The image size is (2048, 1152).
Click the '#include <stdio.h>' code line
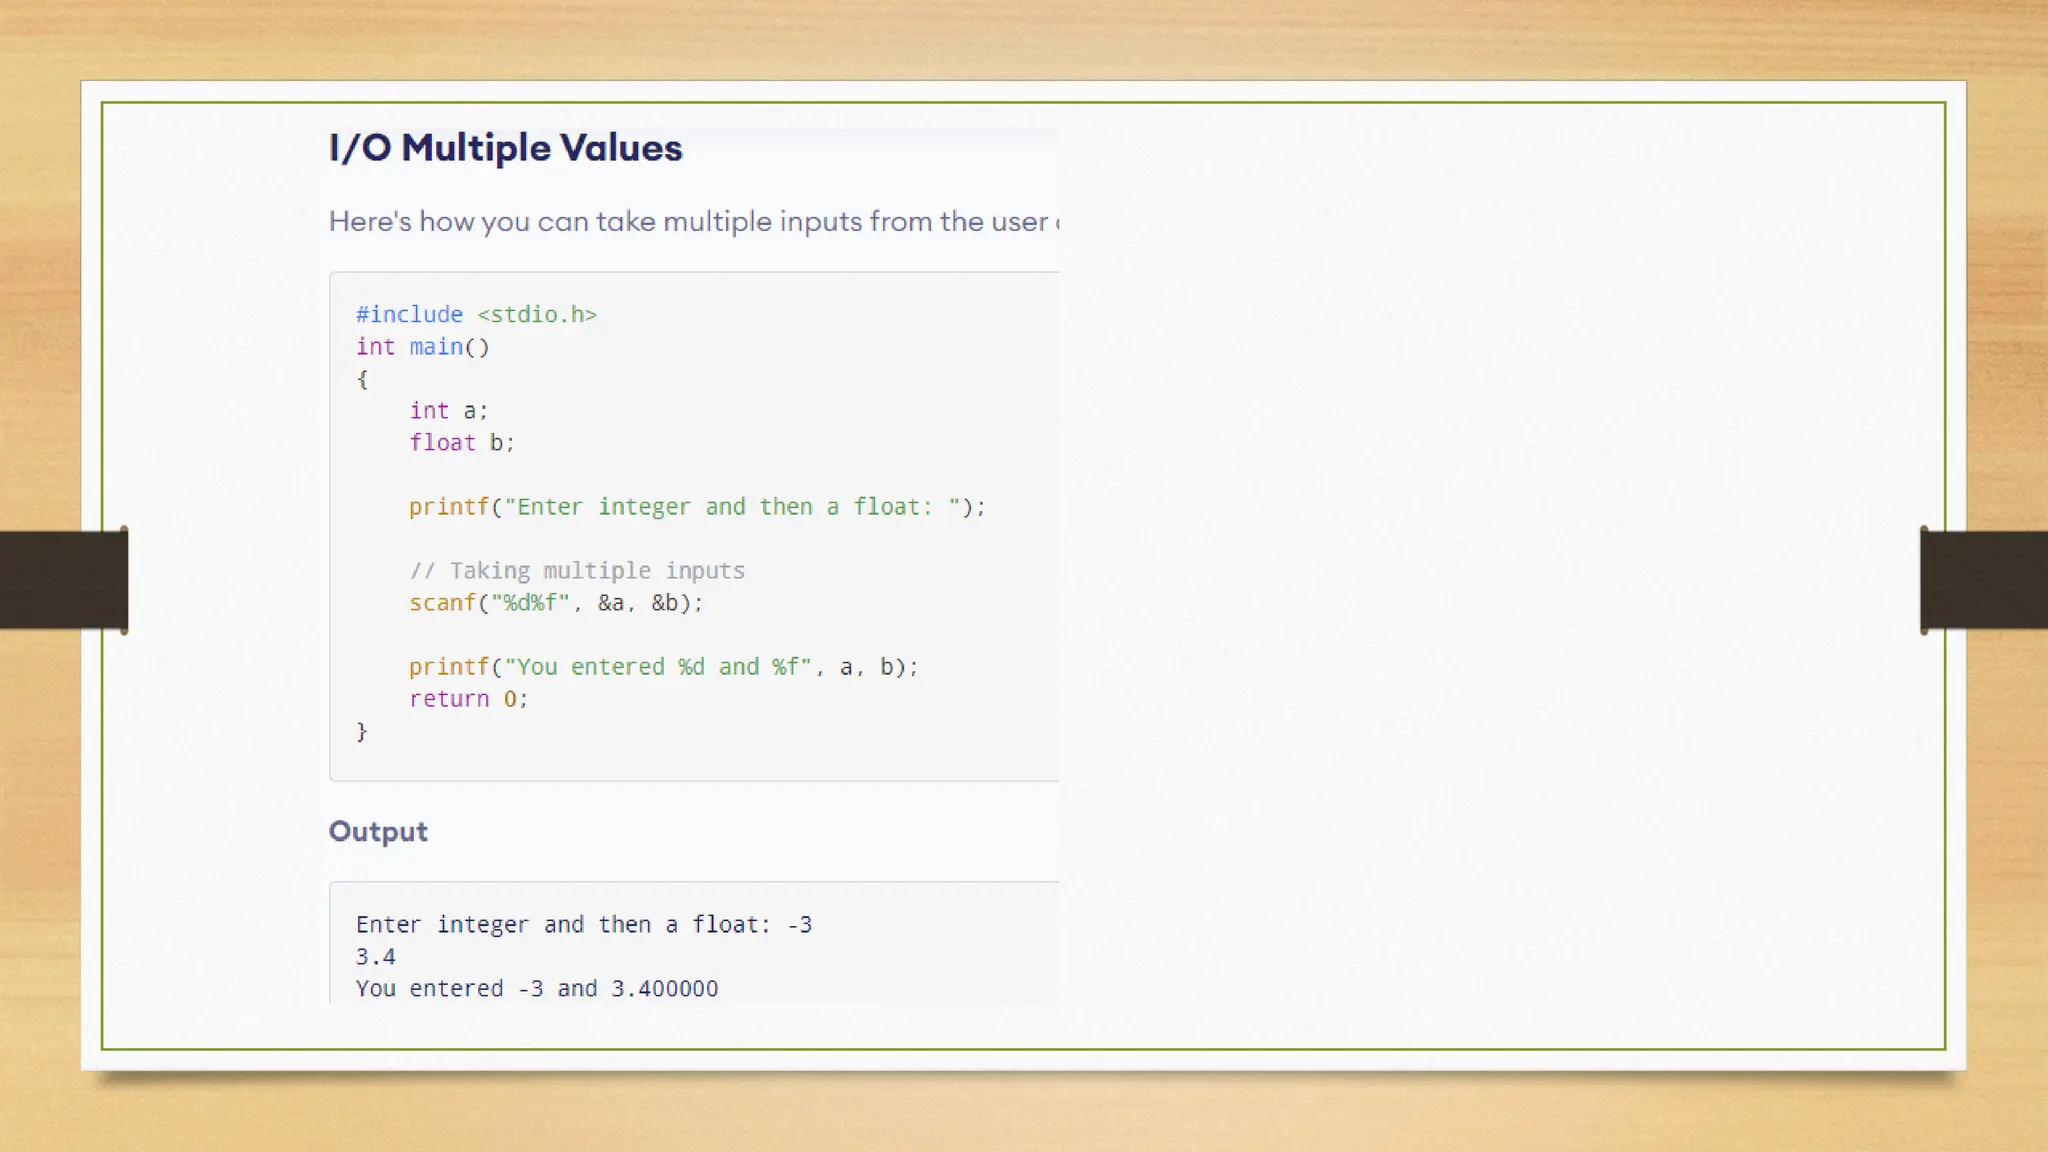pos(476,315)
